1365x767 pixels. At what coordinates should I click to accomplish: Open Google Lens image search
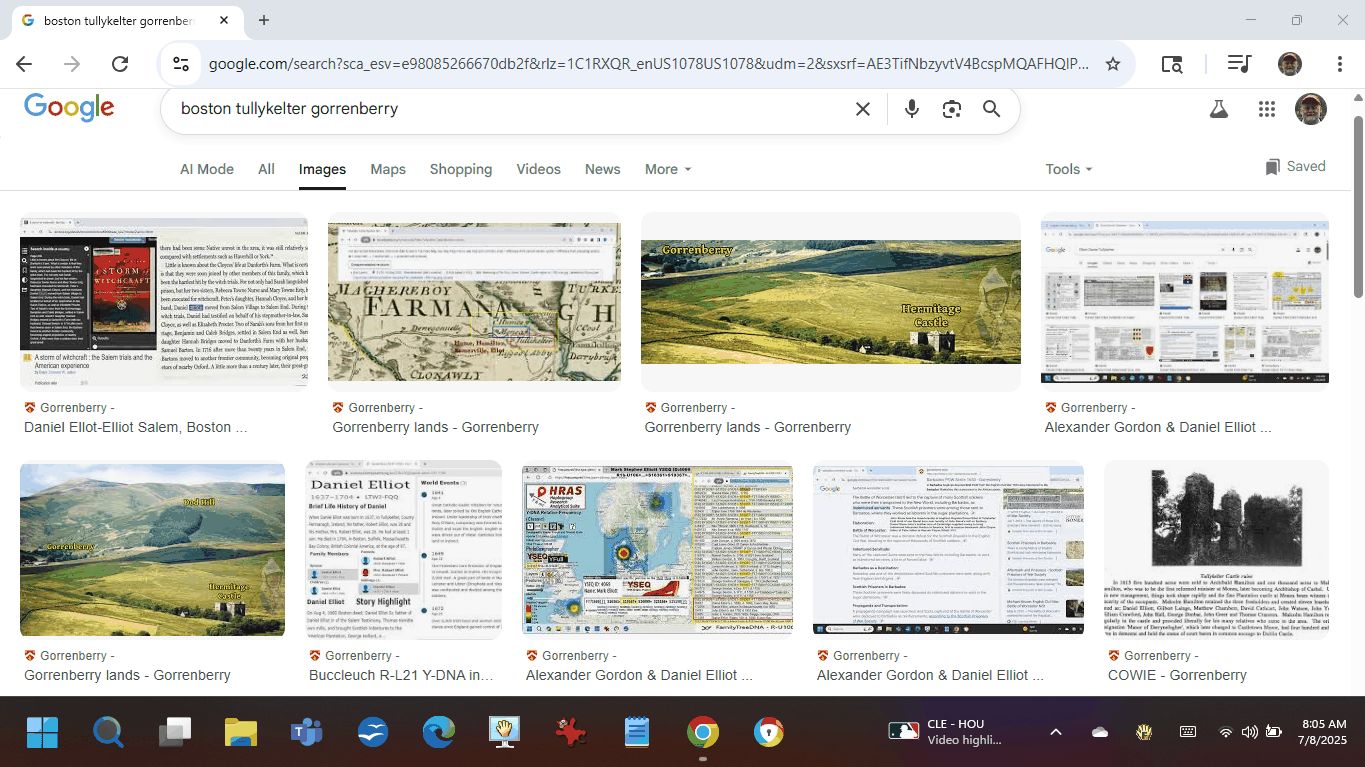pos(951,109)
